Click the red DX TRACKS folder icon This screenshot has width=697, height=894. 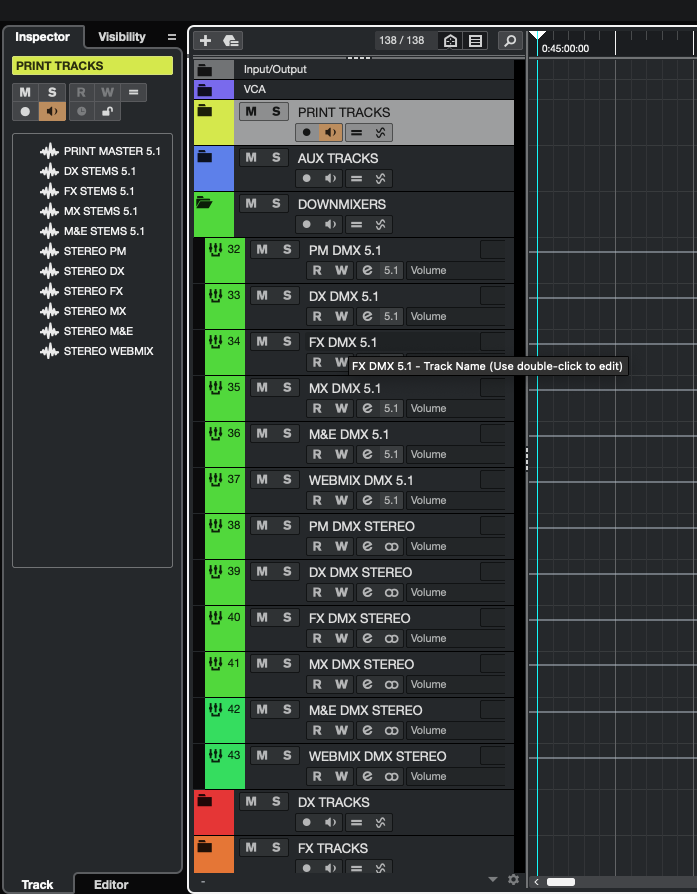tap(205, 800)
